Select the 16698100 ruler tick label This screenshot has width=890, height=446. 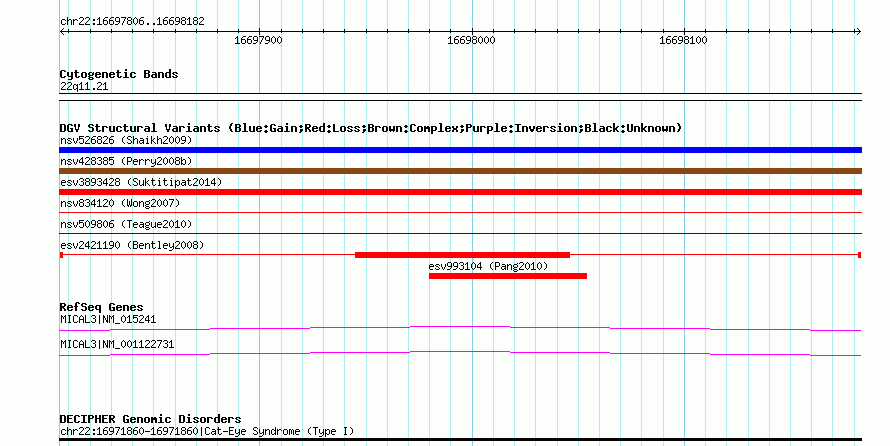pyautogui.click(x=683, y=40)
